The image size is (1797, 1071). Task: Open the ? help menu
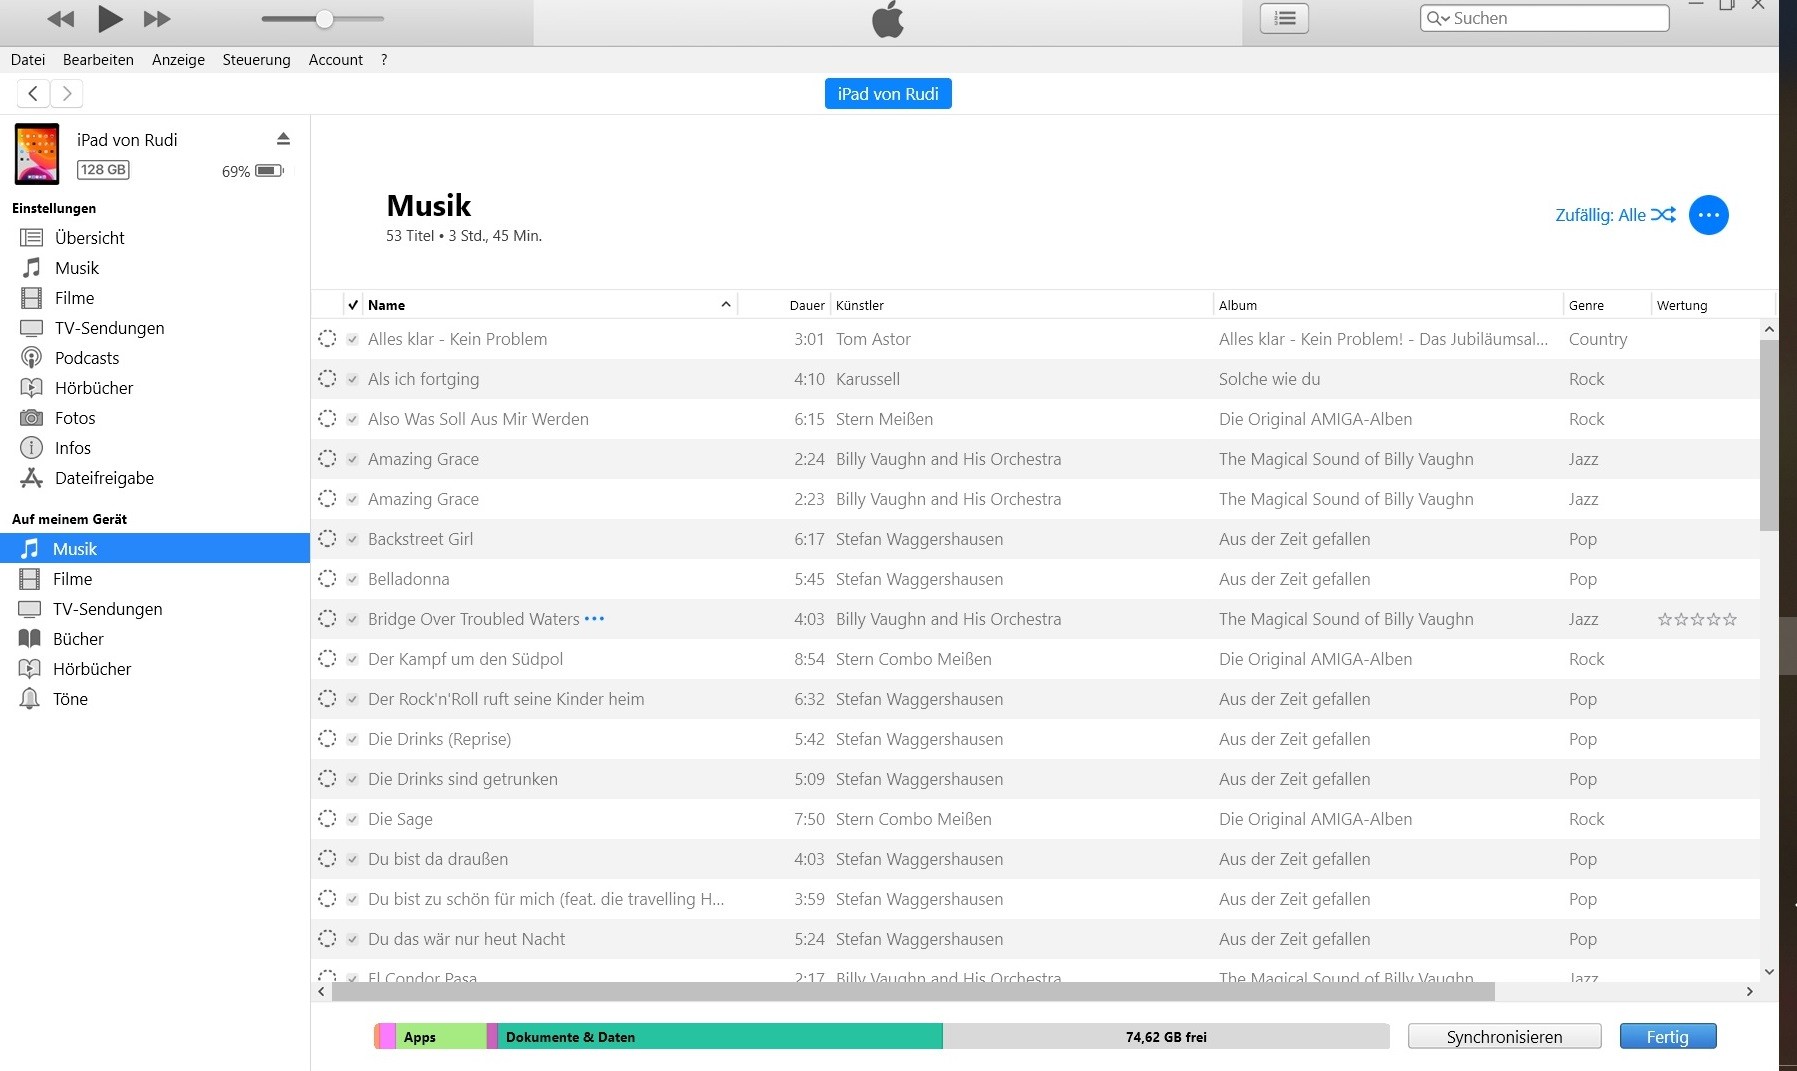tap(384, 60)
